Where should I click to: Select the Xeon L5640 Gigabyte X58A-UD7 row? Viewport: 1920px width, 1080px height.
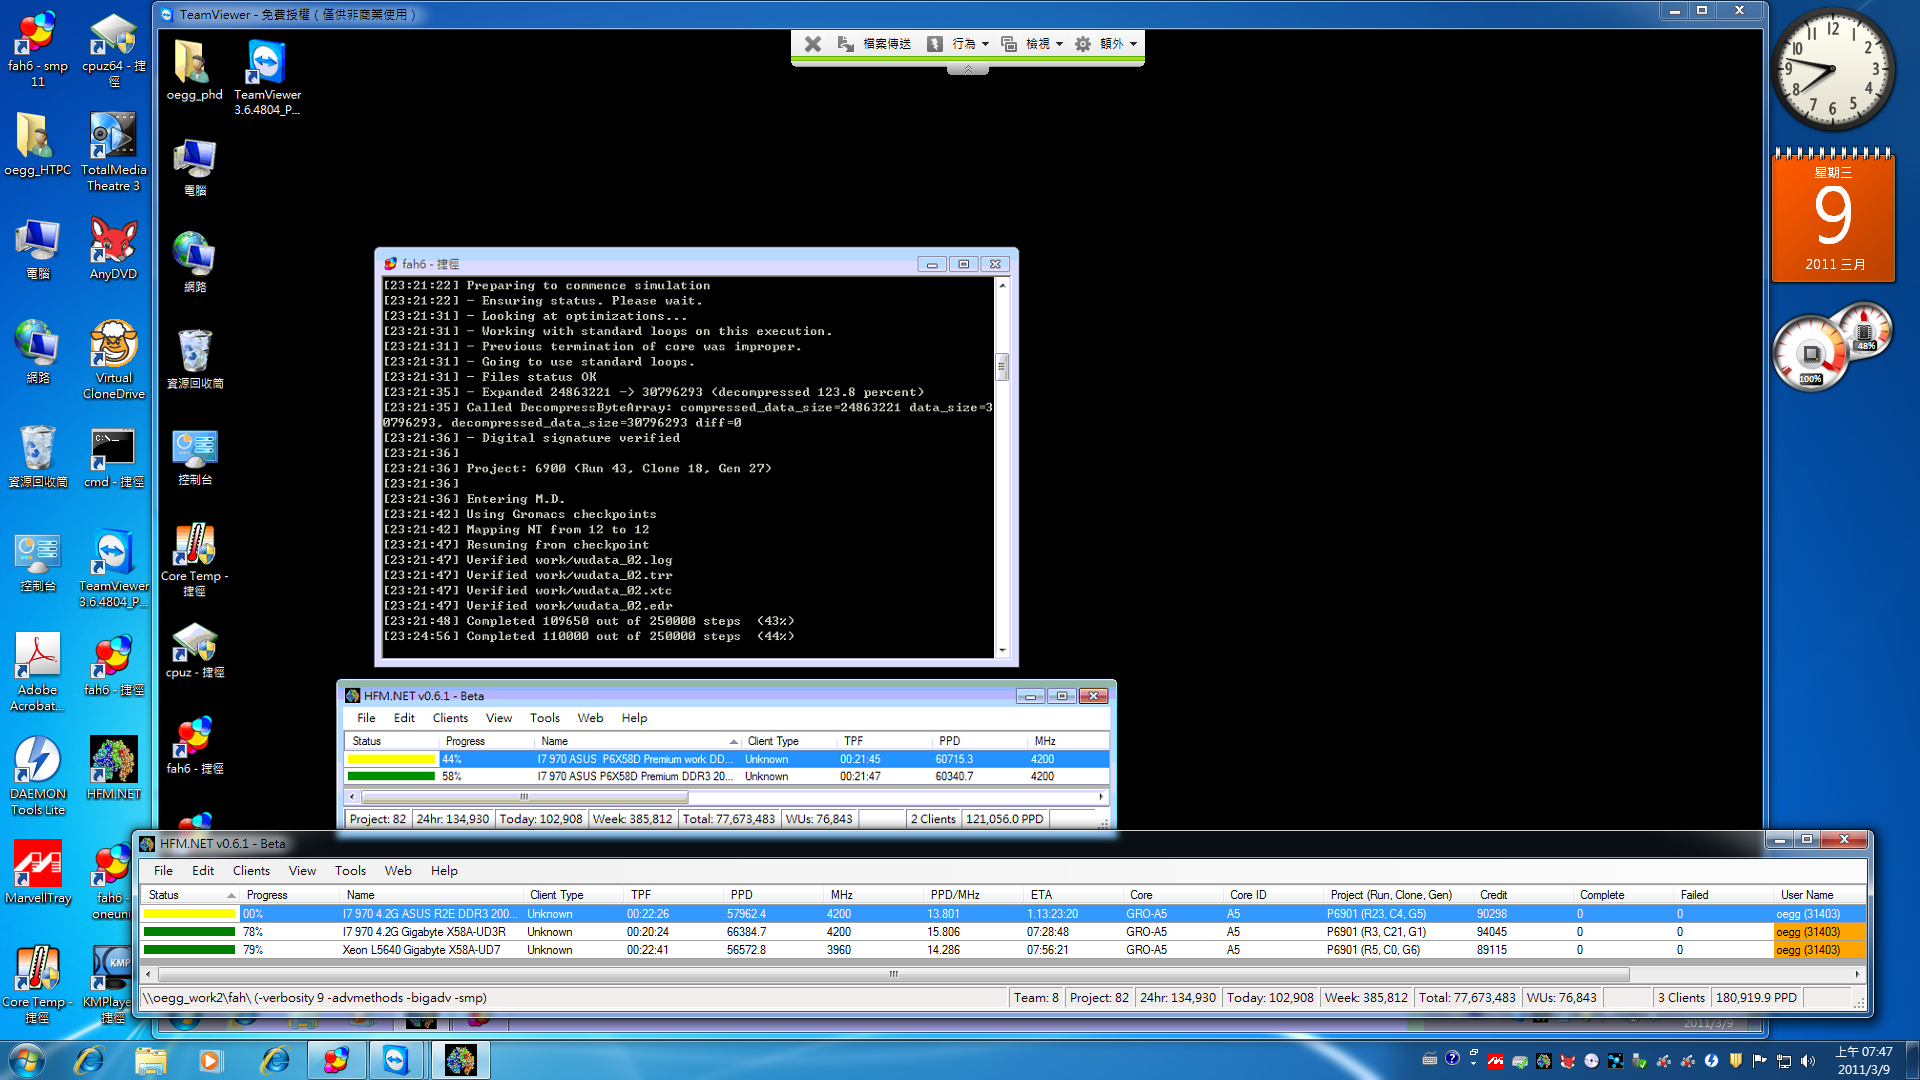pos(1003,950)
